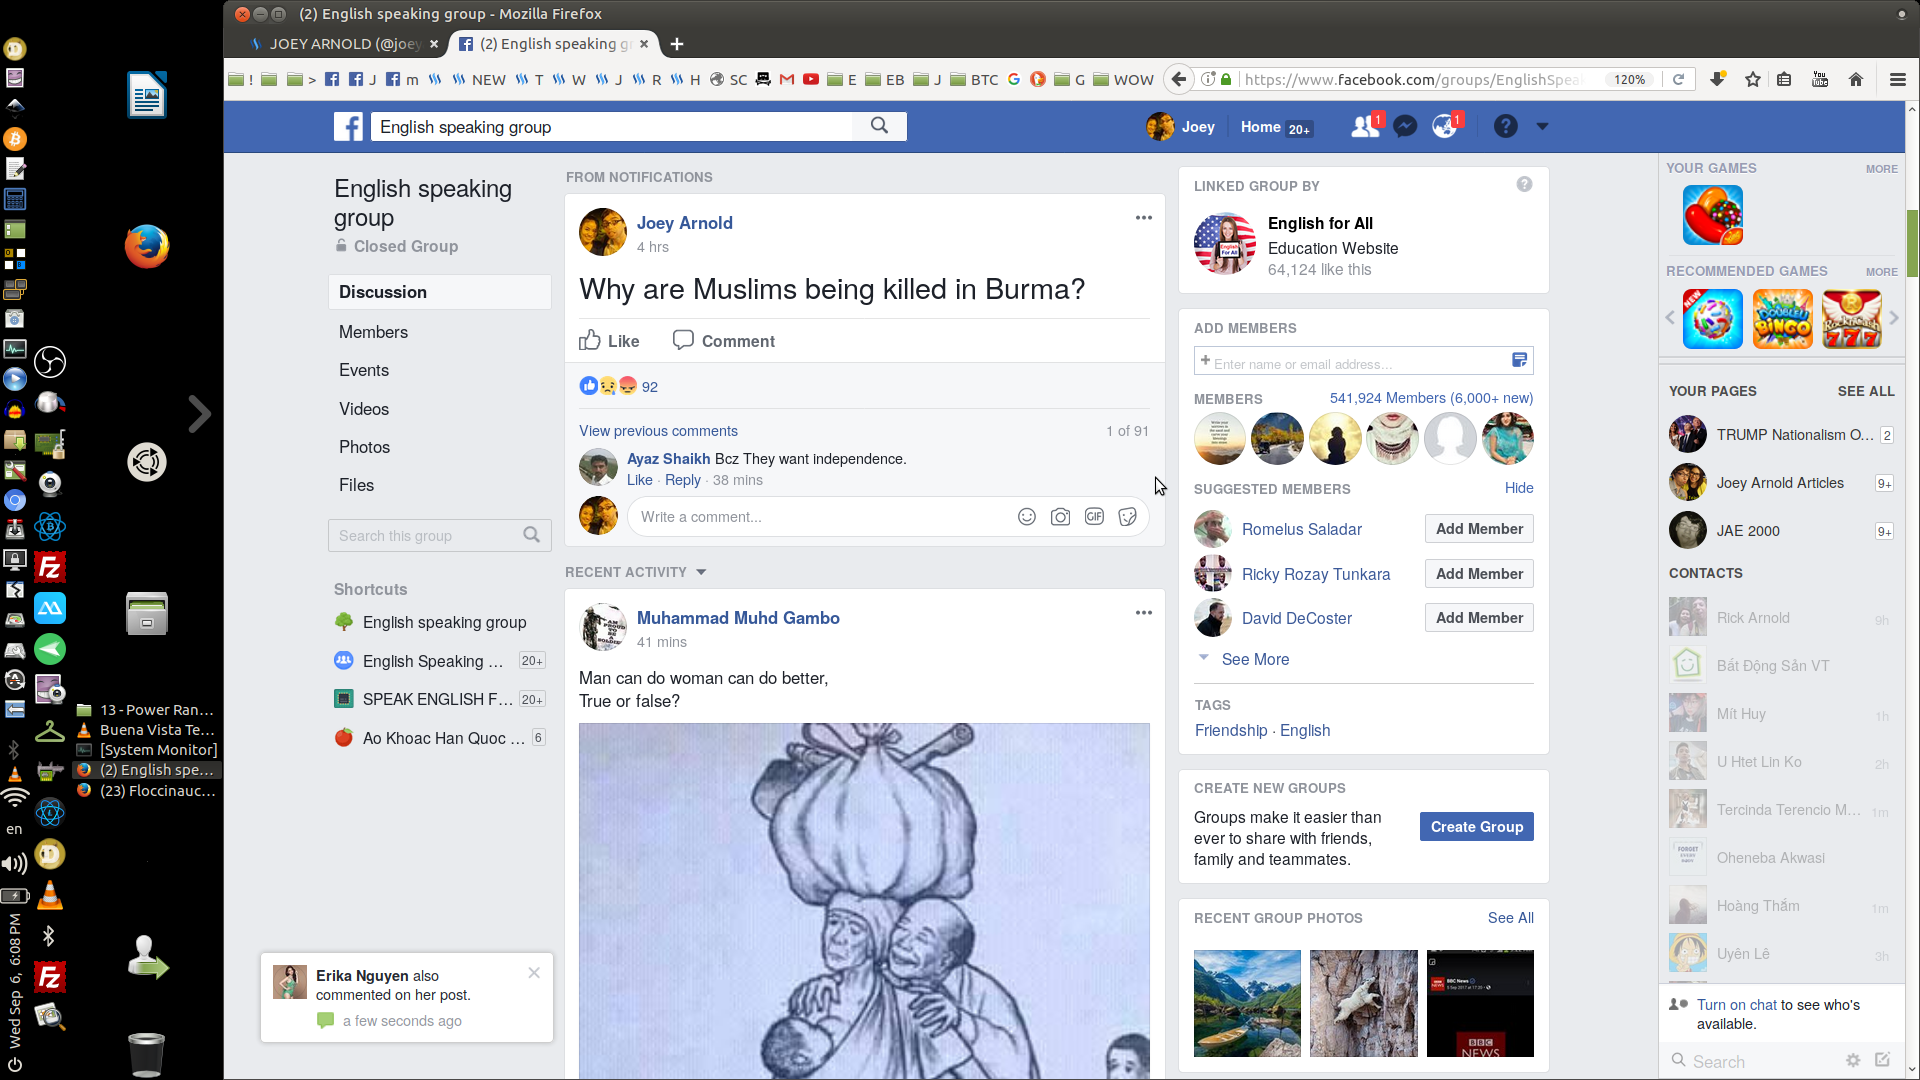Open Quick Help question icon

(1506, 127)
